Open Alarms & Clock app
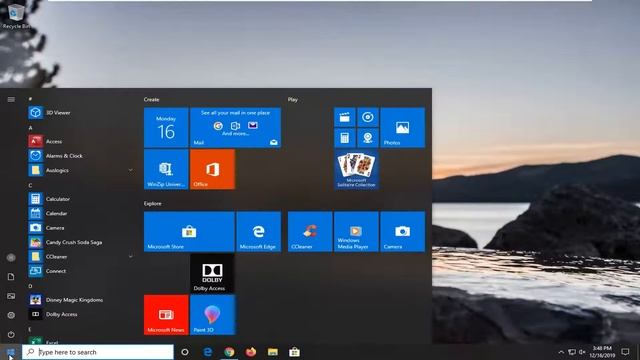This screenshot has width=640, height=360. point(80,156)
